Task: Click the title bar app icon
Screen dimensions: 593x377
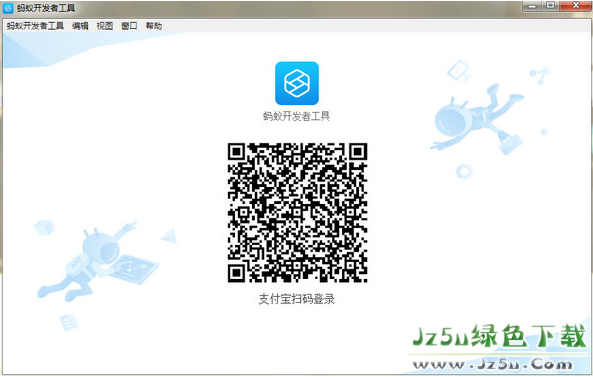Action: 8,8
